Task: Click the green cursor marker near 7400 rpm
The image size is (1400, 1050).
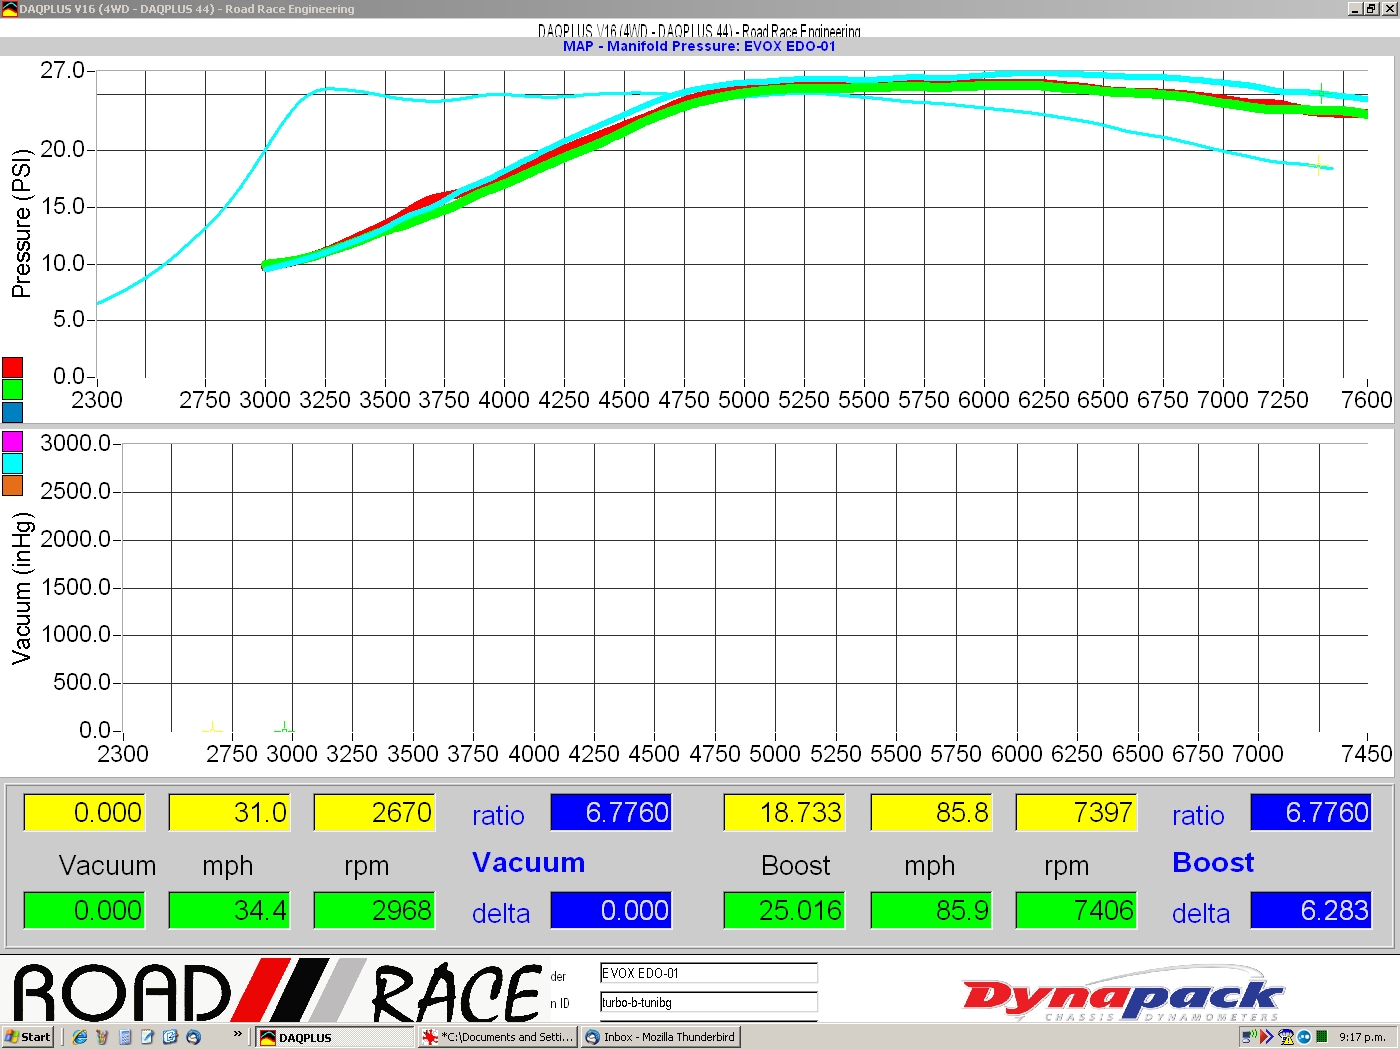Action: (1321, 93)
